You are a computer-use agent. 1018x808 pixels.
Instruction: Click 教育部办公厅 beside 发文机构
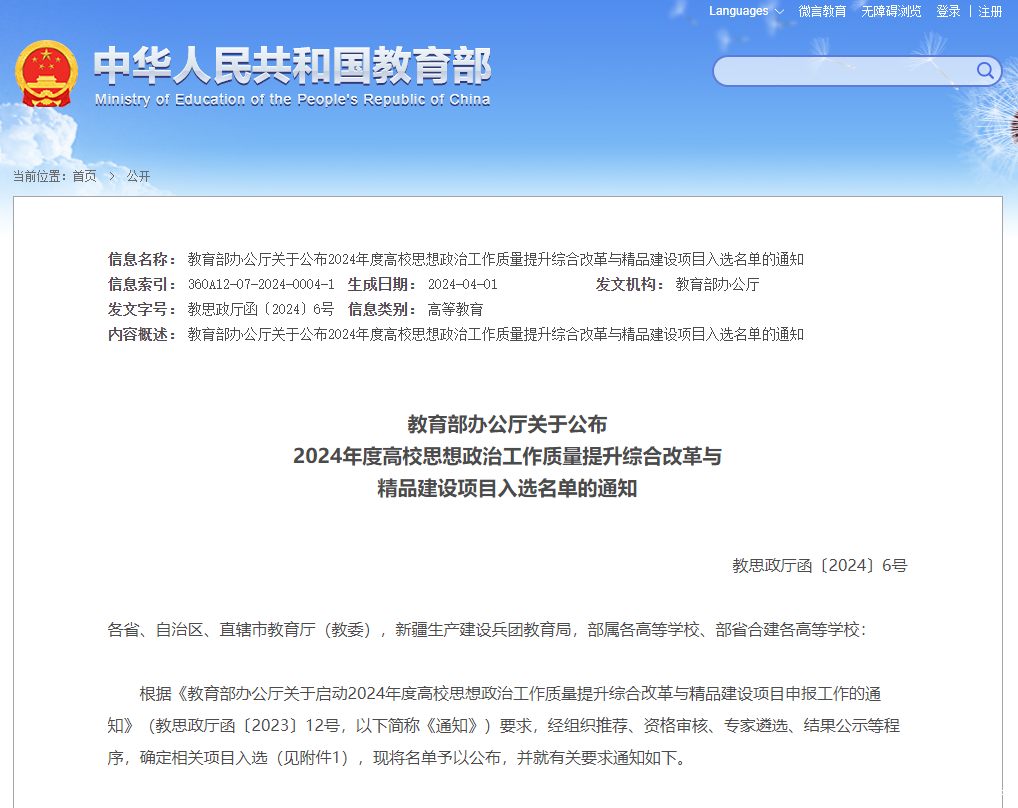[x=717, y=284]
